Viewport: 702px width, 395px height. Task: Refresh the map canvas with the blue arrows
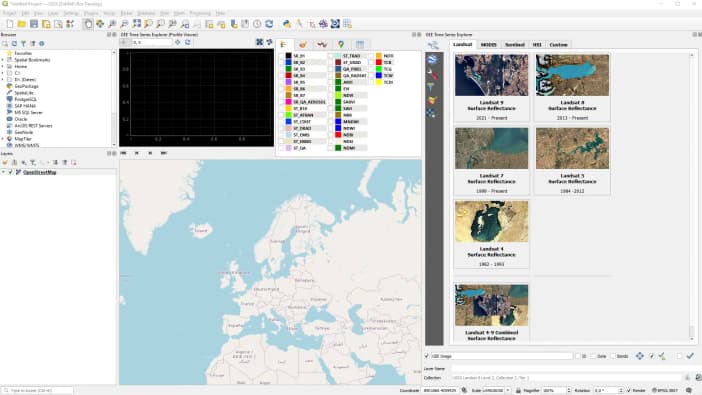269,24
